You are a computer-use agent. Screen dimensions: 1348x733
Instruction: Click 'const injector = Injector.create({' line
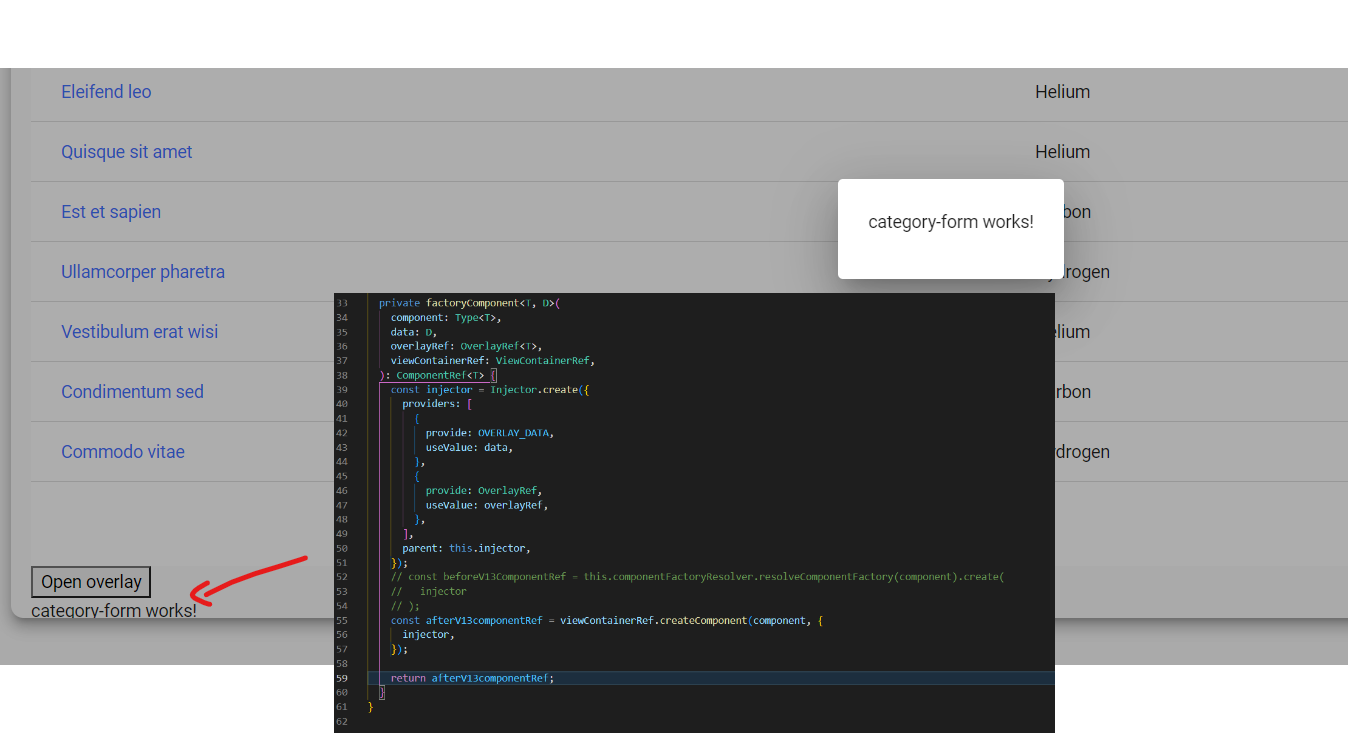[x=490, y=389]
